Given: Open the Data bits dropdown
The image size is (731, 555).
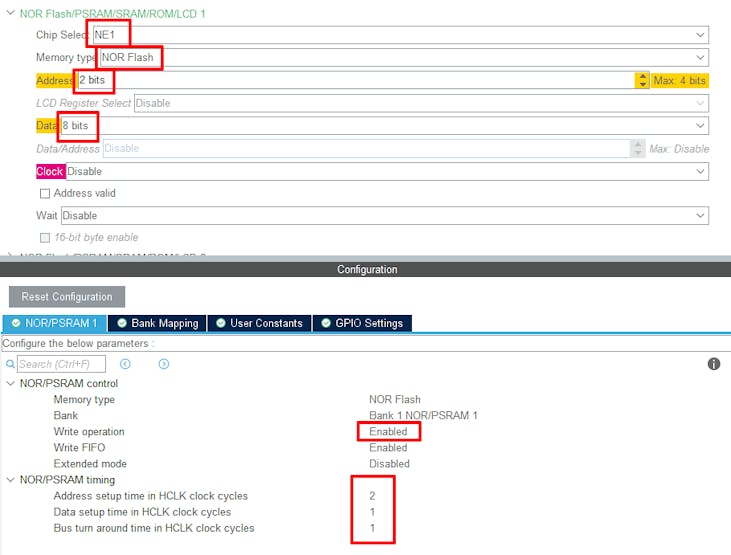Looking at the screenshot, I should coord(385,125).
